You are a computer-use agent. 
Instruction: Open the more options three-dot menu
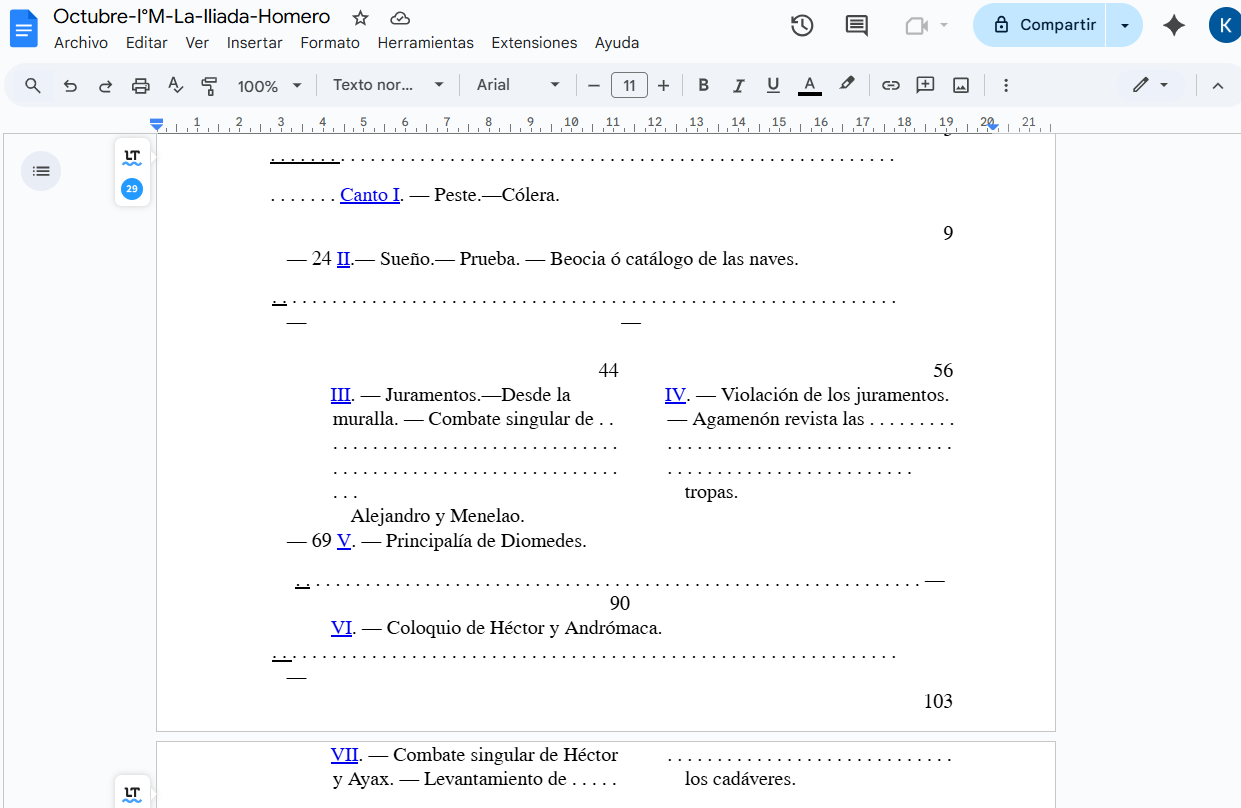(x=1006, y=85)
